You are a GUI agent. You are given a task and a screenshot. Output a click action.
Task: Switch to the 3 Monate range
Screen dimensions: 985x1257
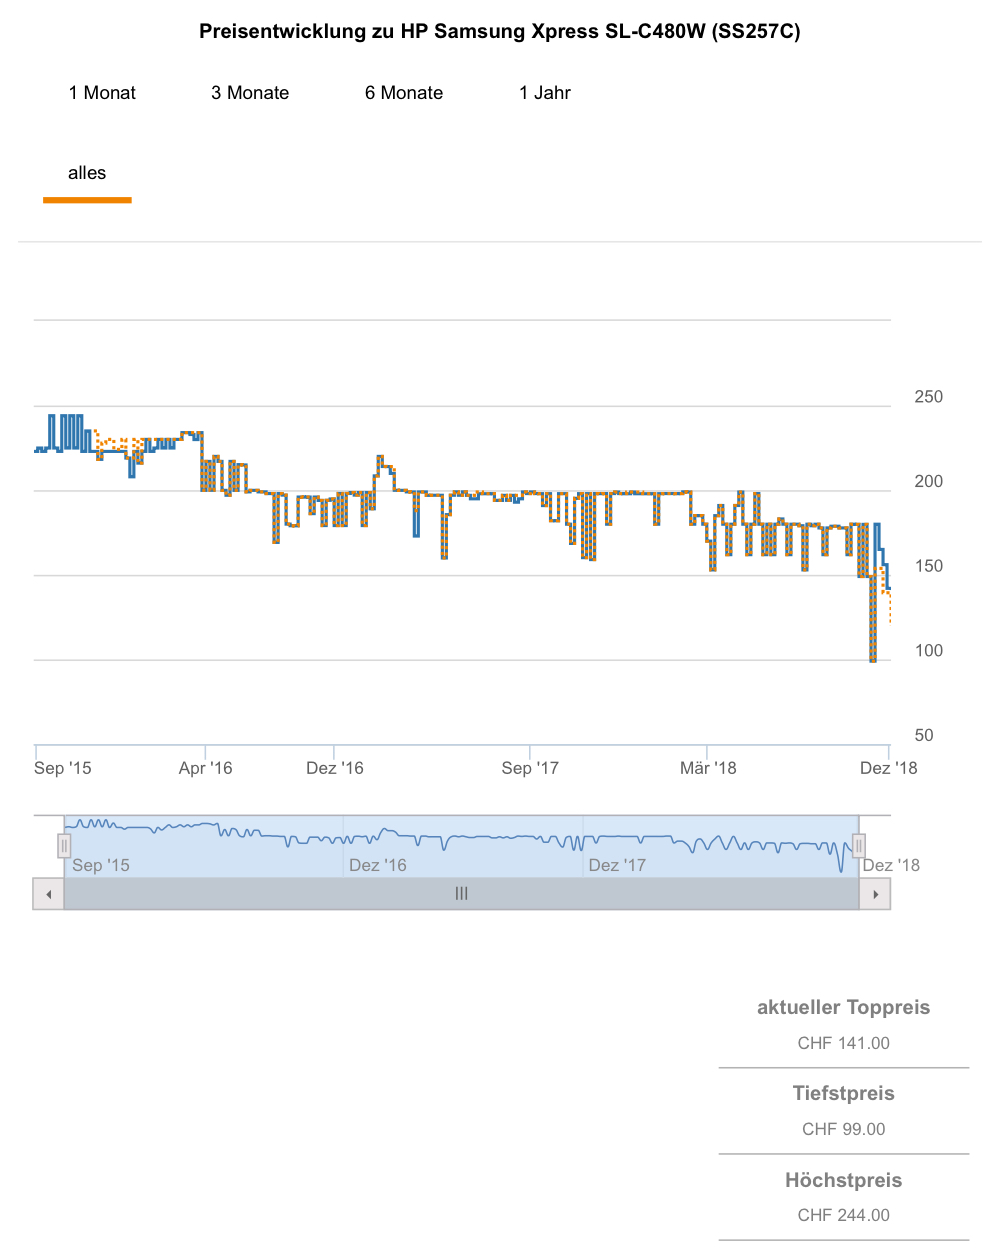pyautogui.click(x=250, y=93)
